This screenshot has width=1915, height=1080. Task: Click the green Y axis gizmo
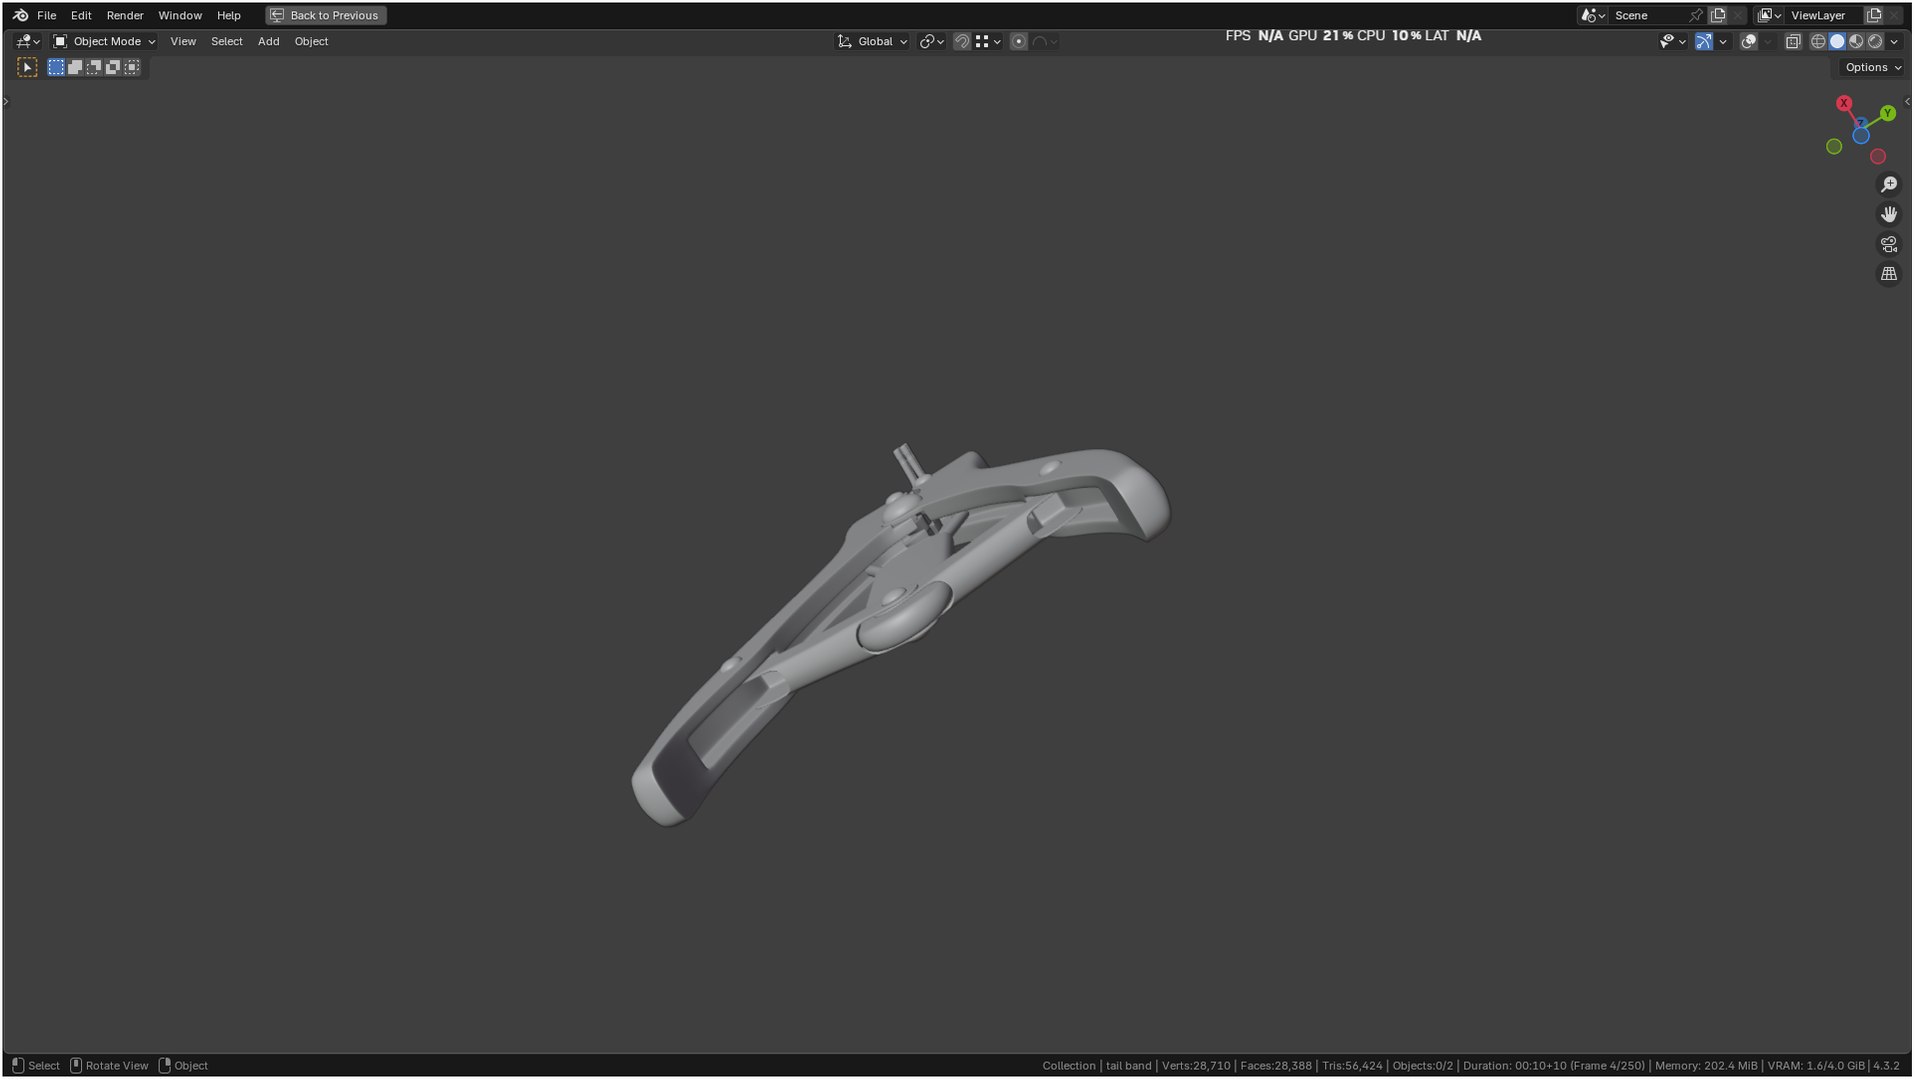[1888, 113]
